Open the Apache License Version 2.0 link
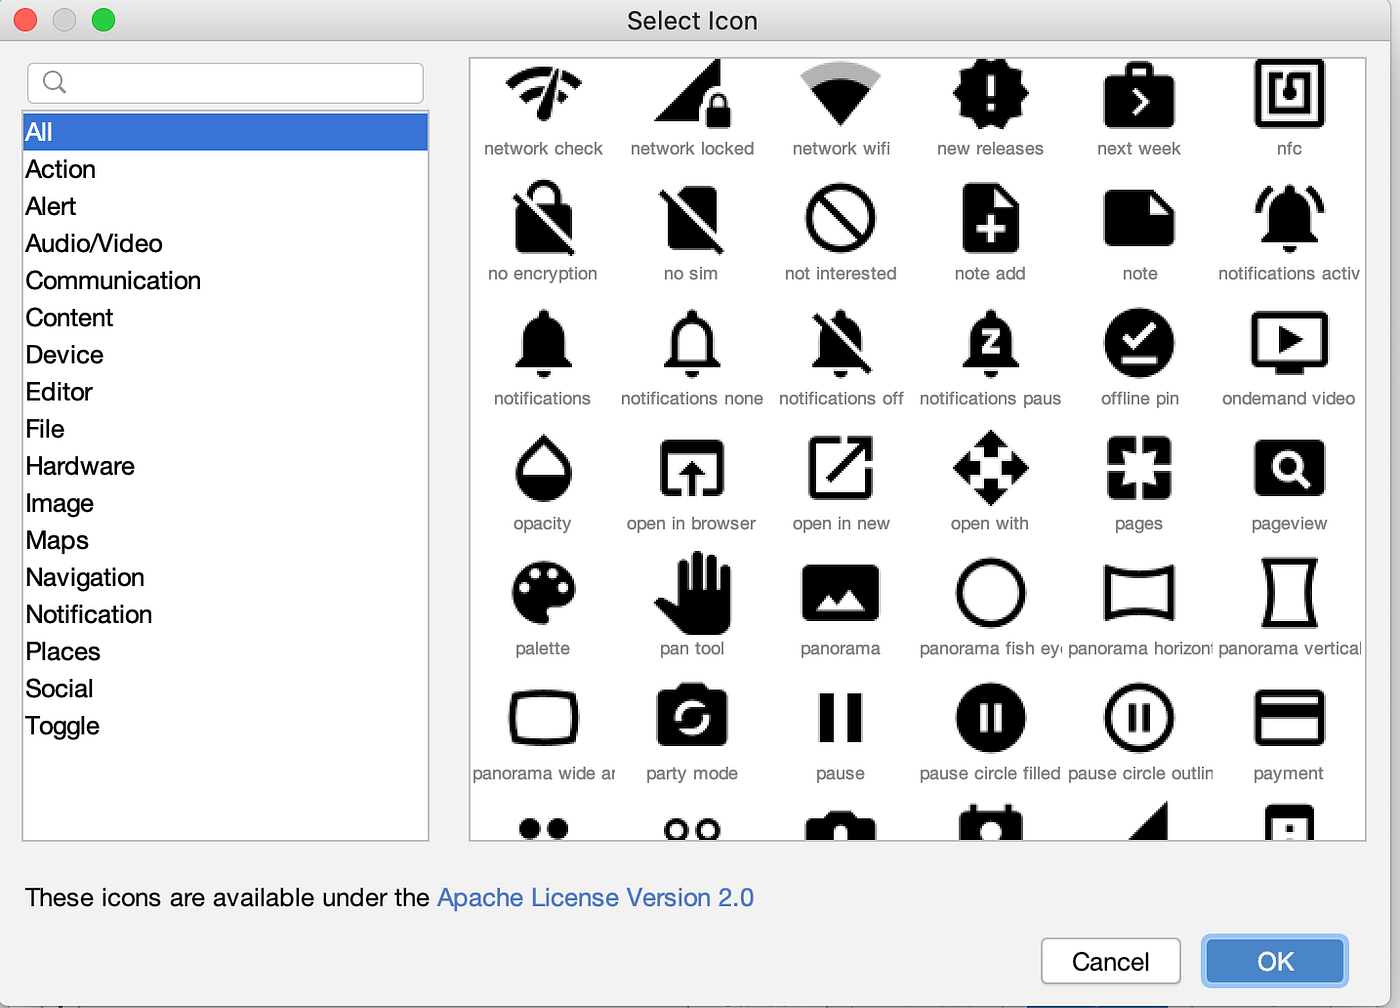 coord(594,897)
